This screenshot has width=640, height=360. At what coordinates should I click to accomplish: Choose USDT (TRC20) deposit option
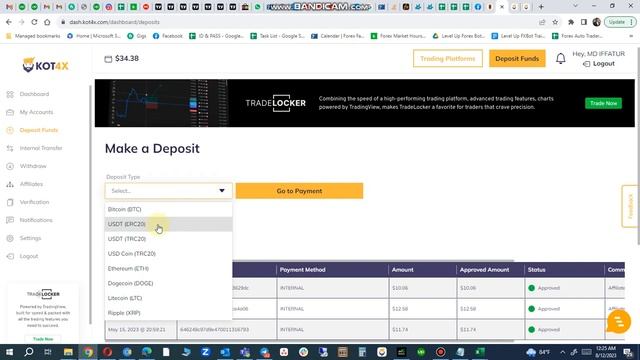169,239
